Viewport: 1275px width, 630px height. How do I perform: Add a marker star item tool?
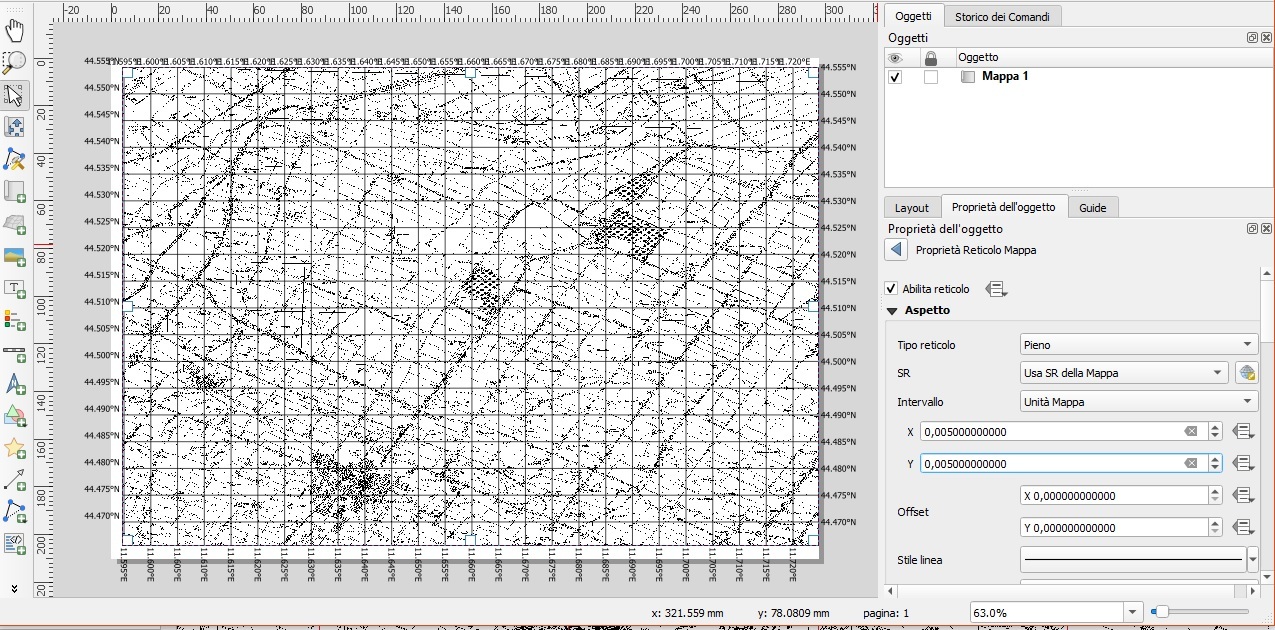point(15,448)
